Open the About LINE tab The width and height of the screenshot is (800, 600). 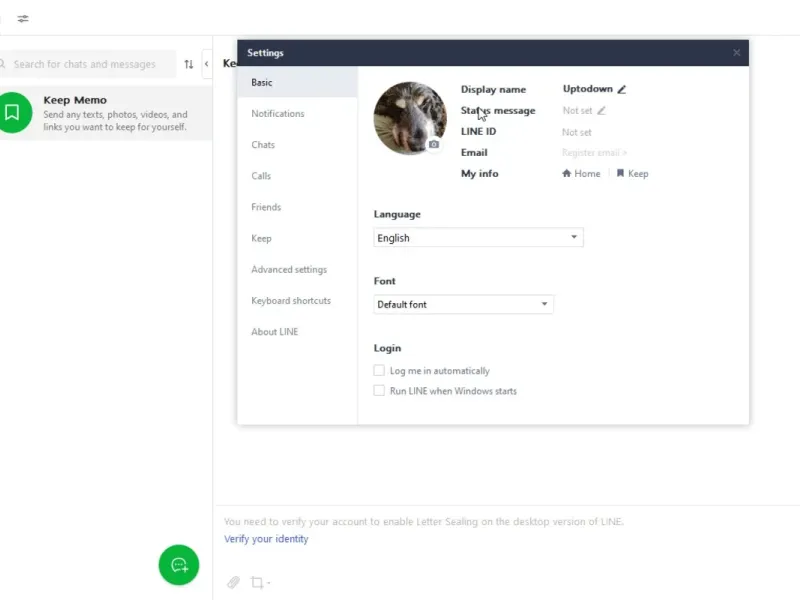pyautogui.click(x=297, y=332)
